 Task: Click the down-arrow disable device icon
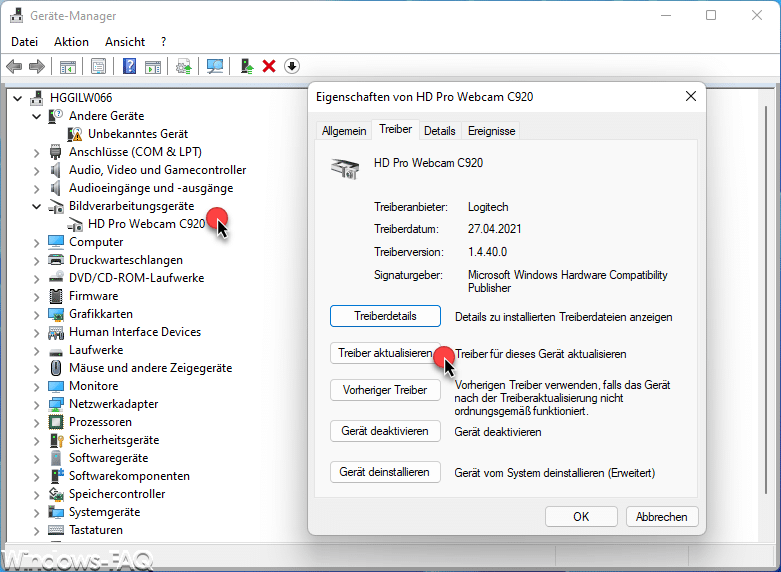pos(292,66)
